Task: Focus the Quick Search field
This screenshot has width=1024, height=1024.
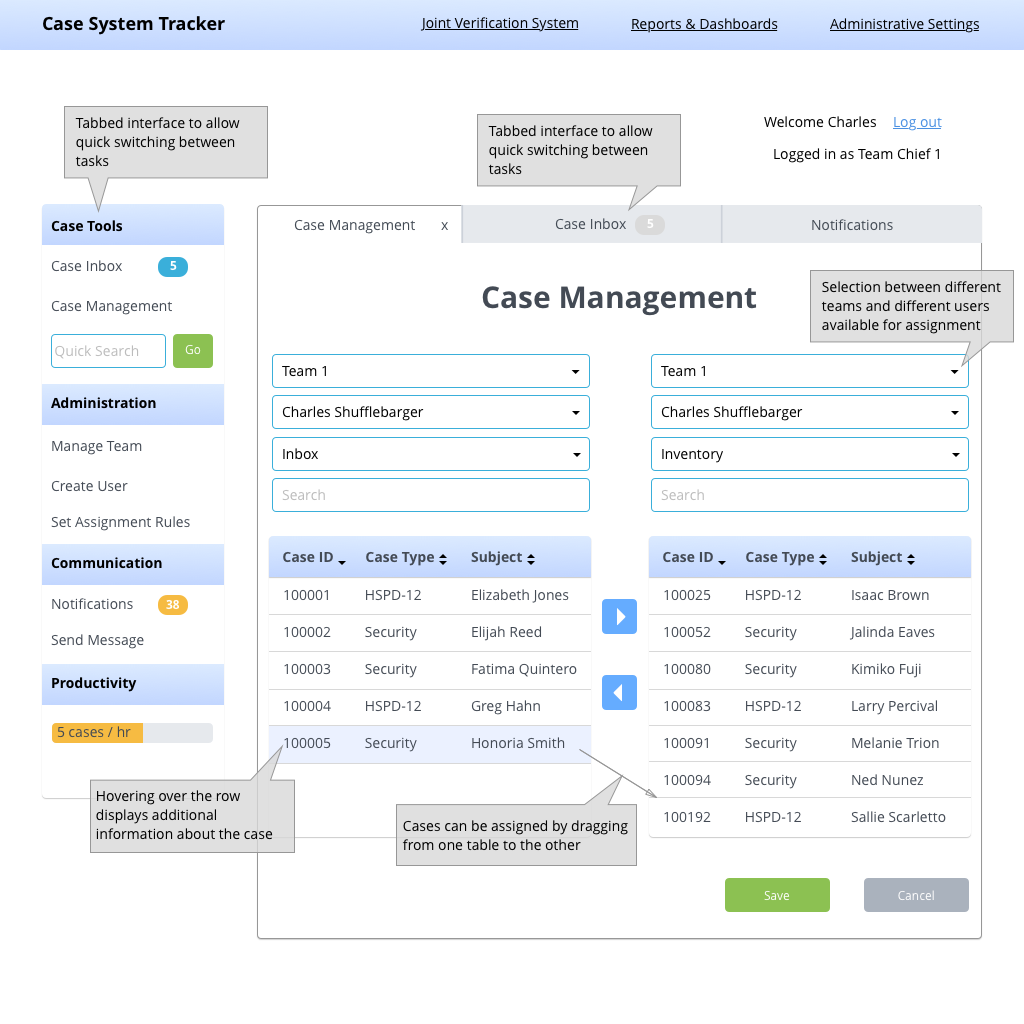Action: pyautogui.click(x=108, y=351)
